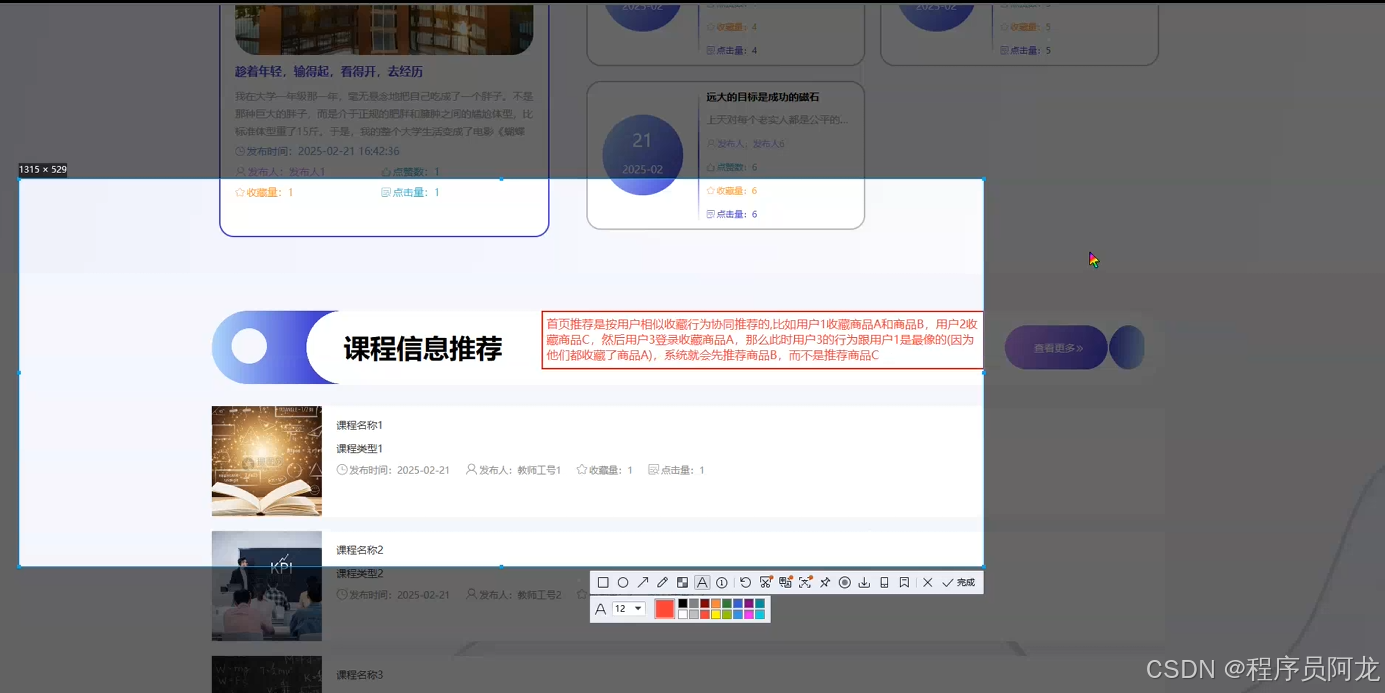1385x693 pixels.
Task: Click the 课程名称2 course title
Action: pos(360,550)
